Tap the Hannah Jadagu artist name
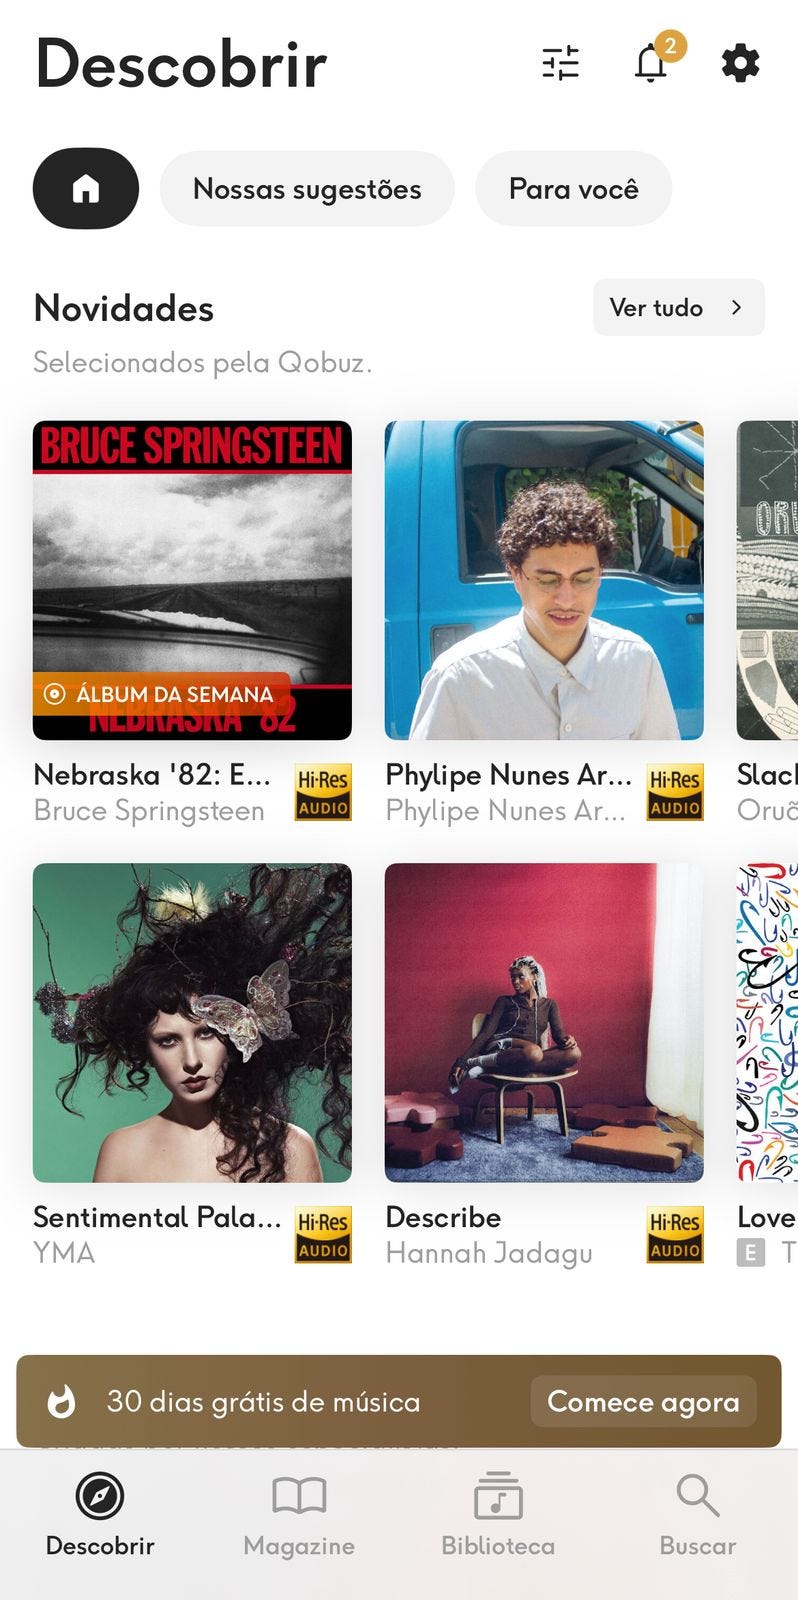 pos(489,1253)
